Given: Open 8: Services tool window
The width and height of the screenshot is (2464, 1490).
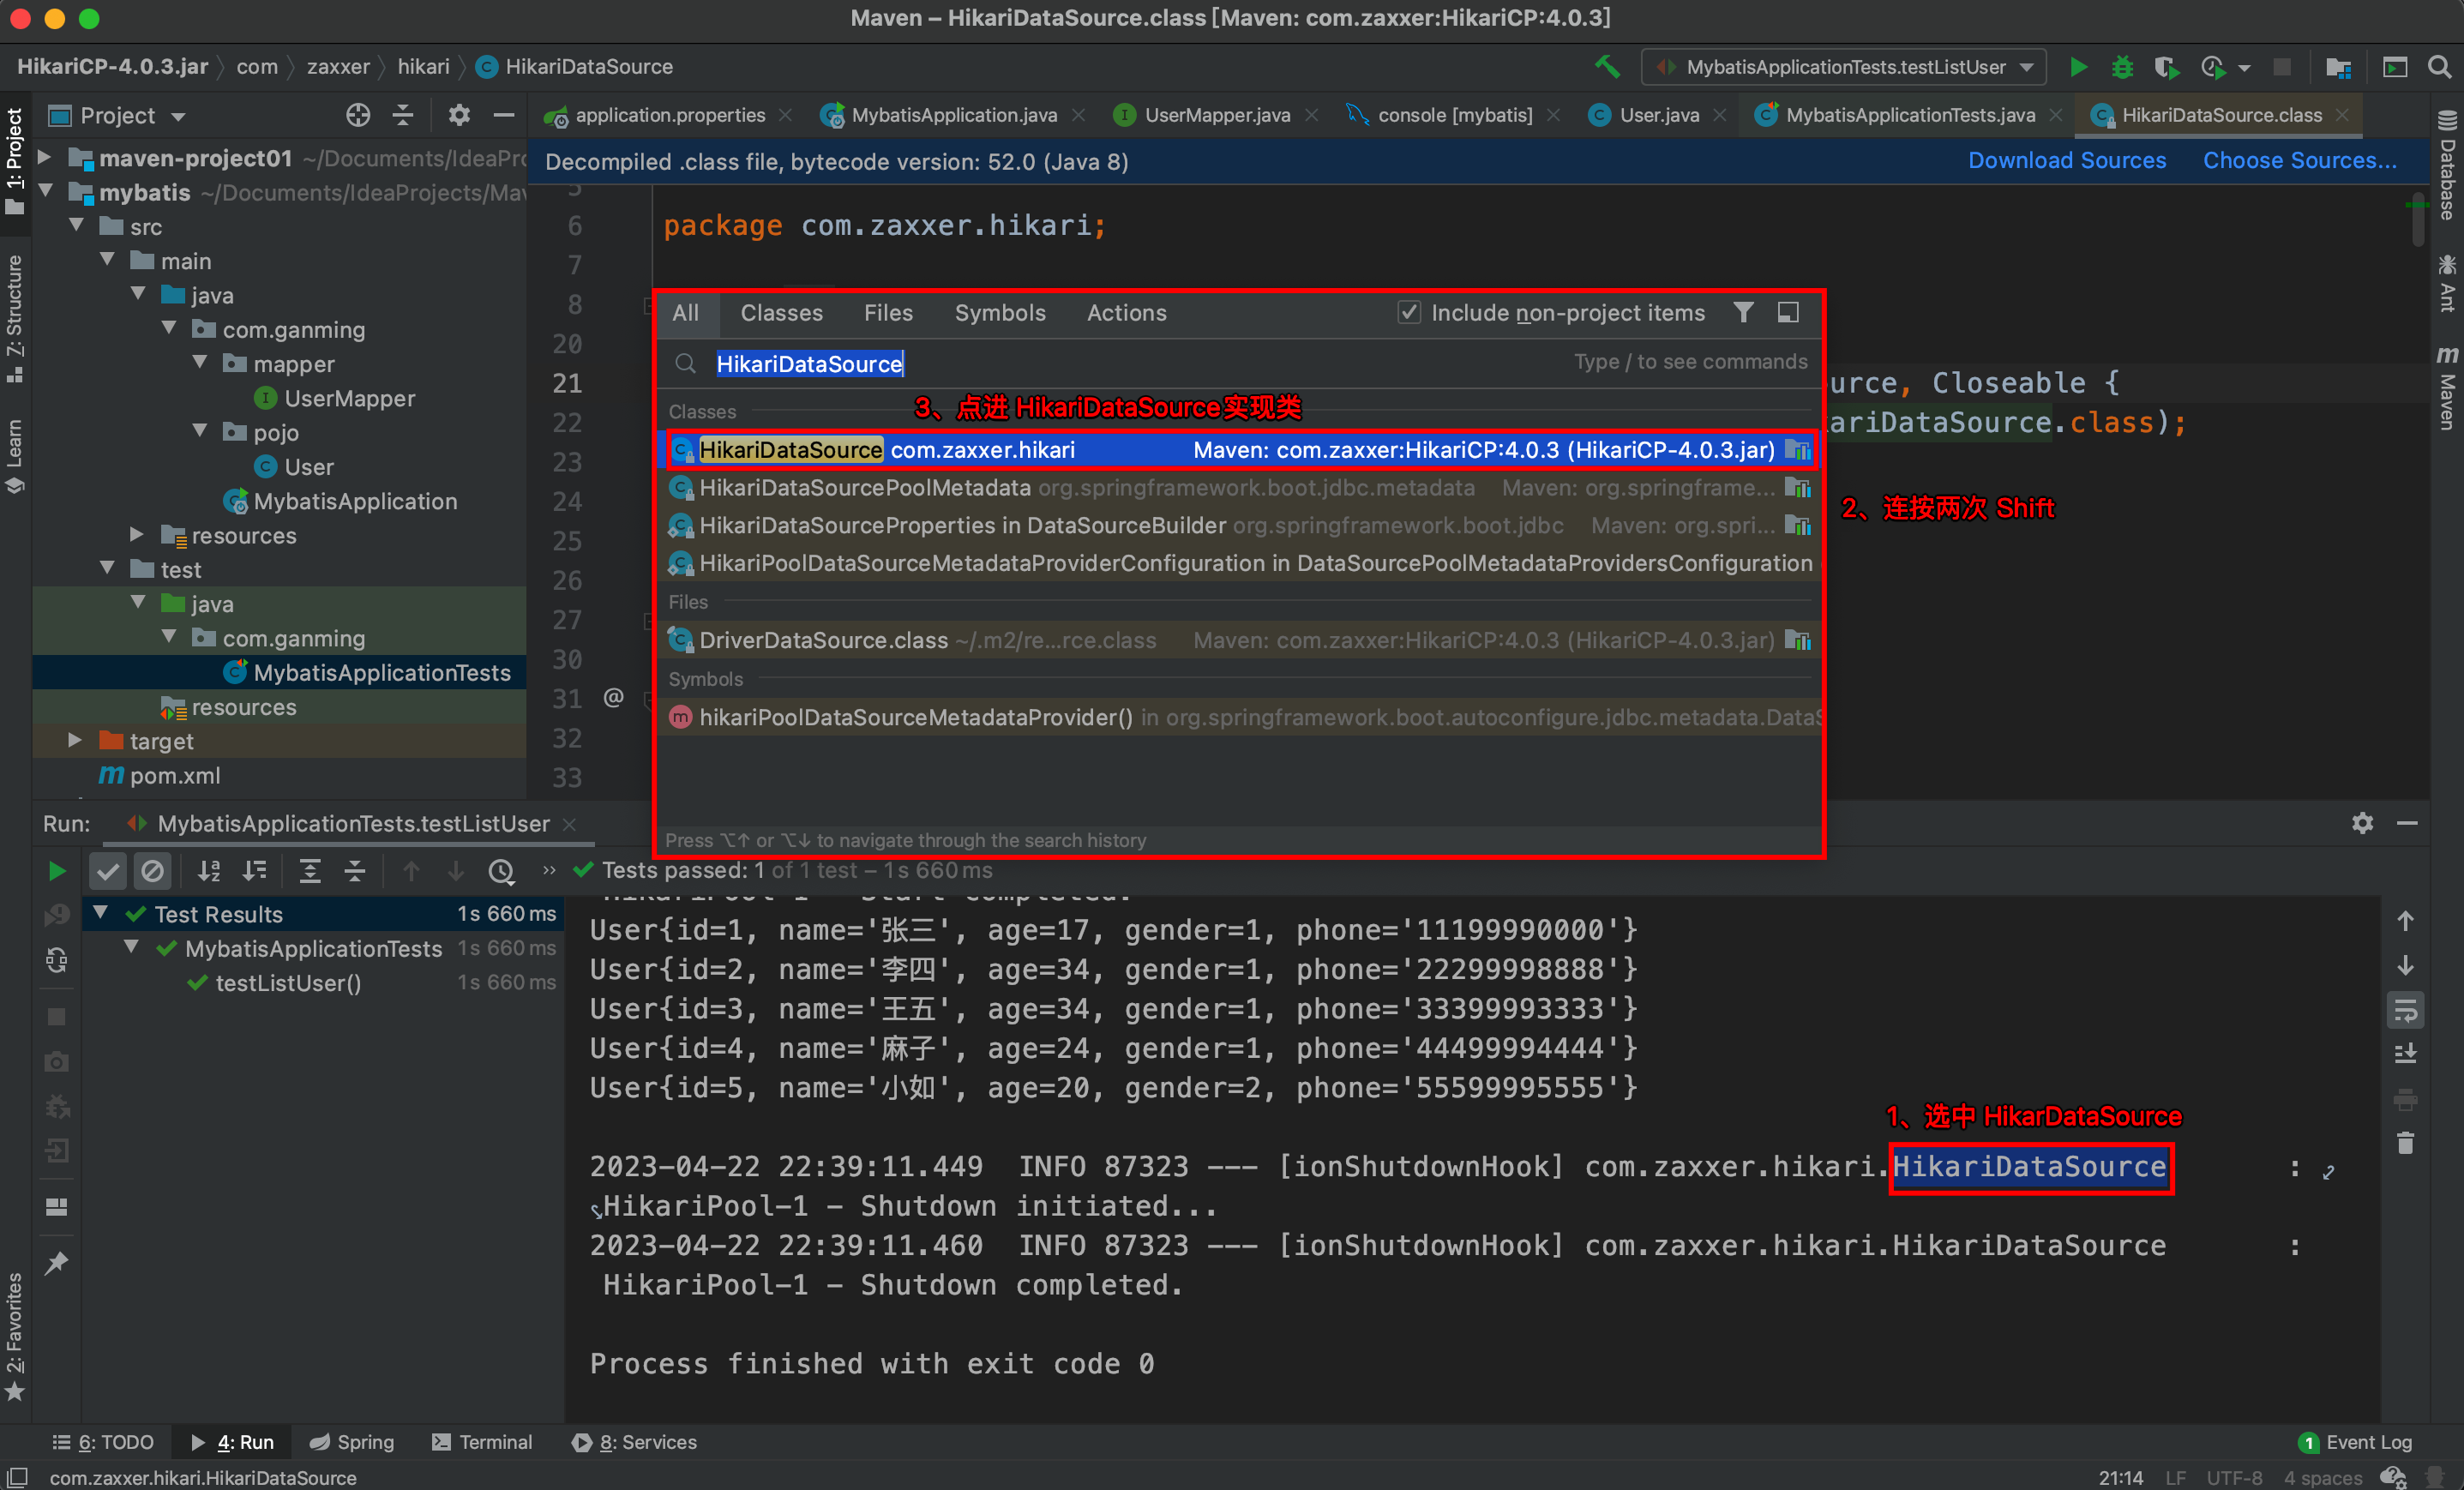Looking at the screenshot, I should [x=634, y=1441].
